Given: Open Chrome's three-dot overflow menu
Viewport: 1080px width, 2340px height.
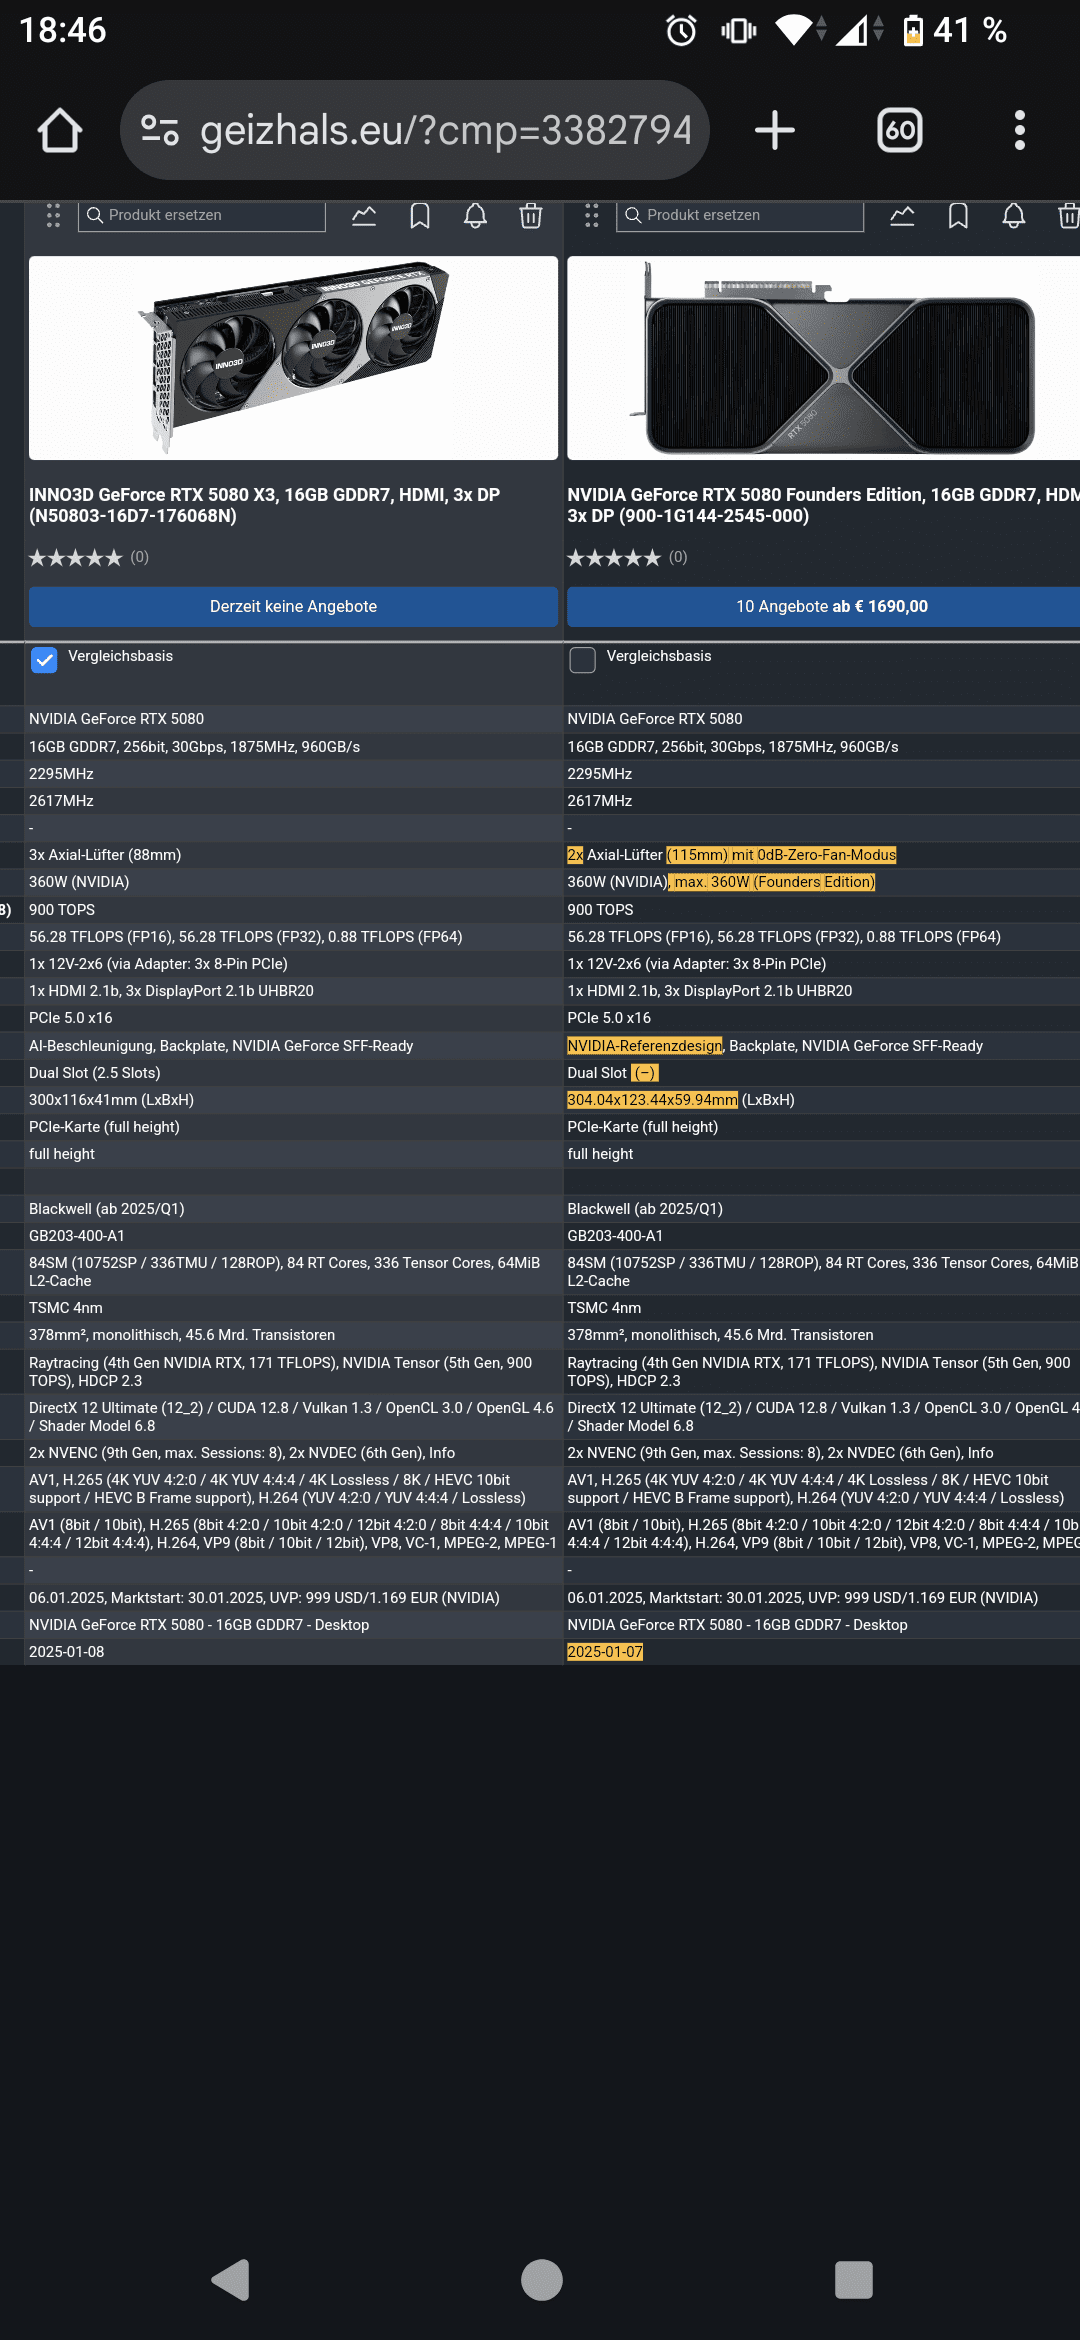Looking at the screenshot, I should tap(1019, 131).
